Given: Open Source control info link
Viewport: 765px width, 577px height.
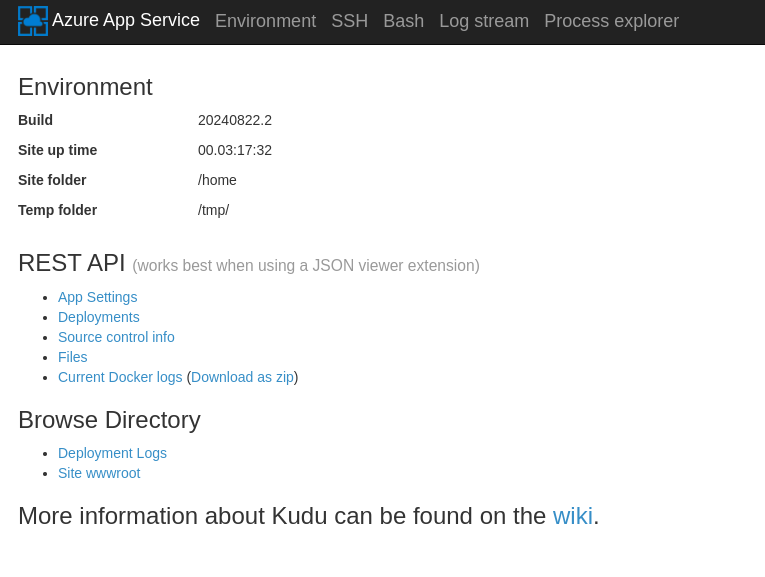Looking at the screenshot, I should [116, 337].
